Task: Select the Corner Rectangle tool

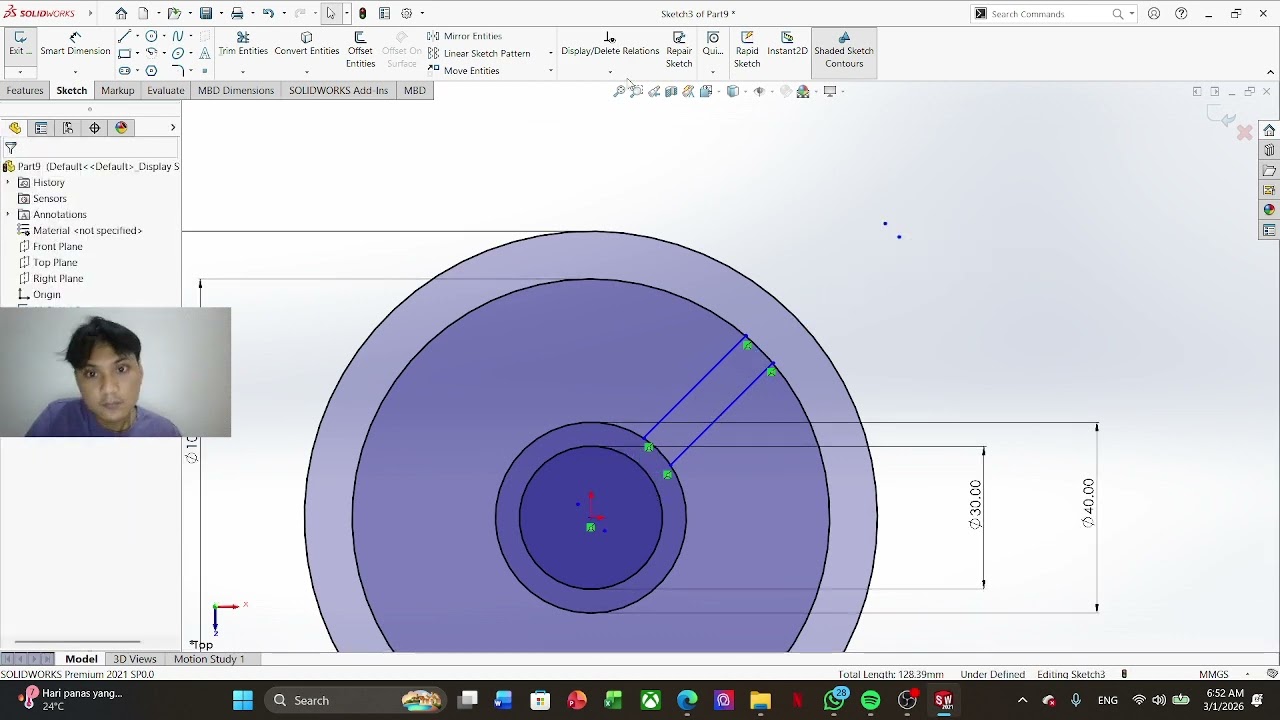Action: pyautogui.click(x=124, y=53)
